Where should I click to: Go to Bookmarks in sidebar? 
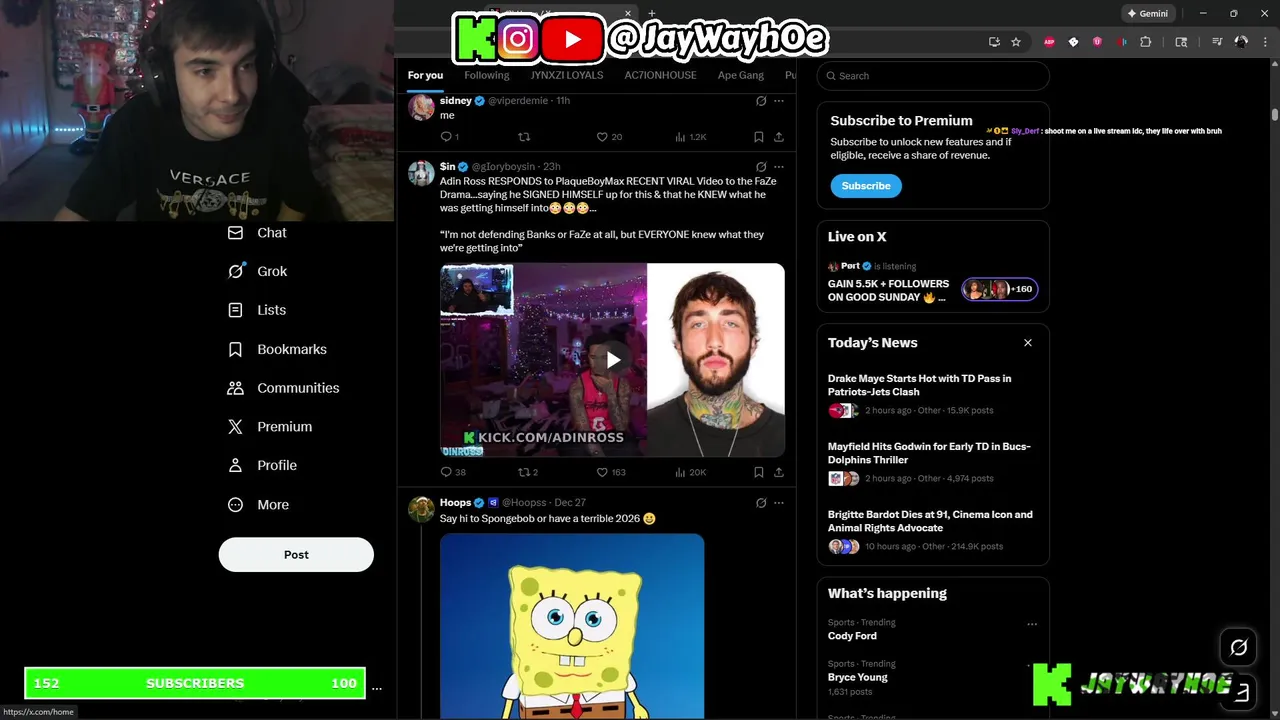(x=277, y=349)
